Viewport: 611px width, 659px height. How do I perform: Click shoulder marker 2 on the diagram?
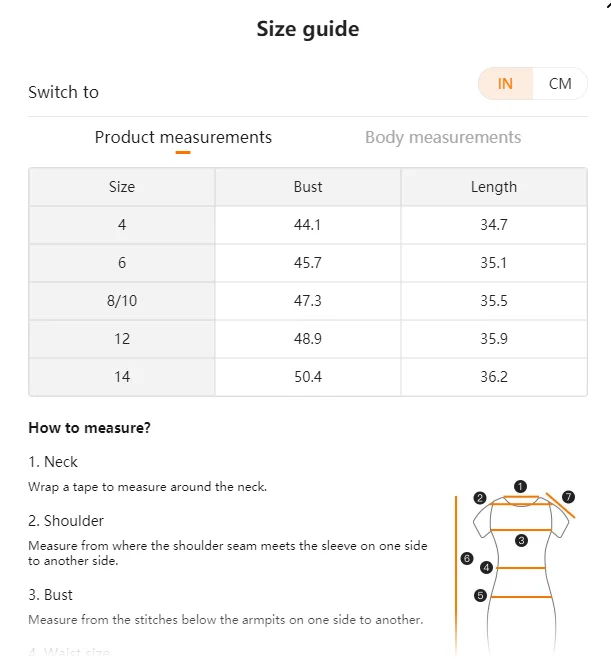click(480, 498)
